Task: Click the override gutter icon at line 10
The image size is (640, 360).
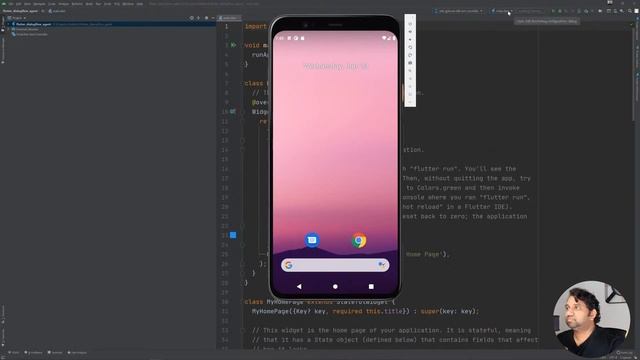Action: click(233, 111)
